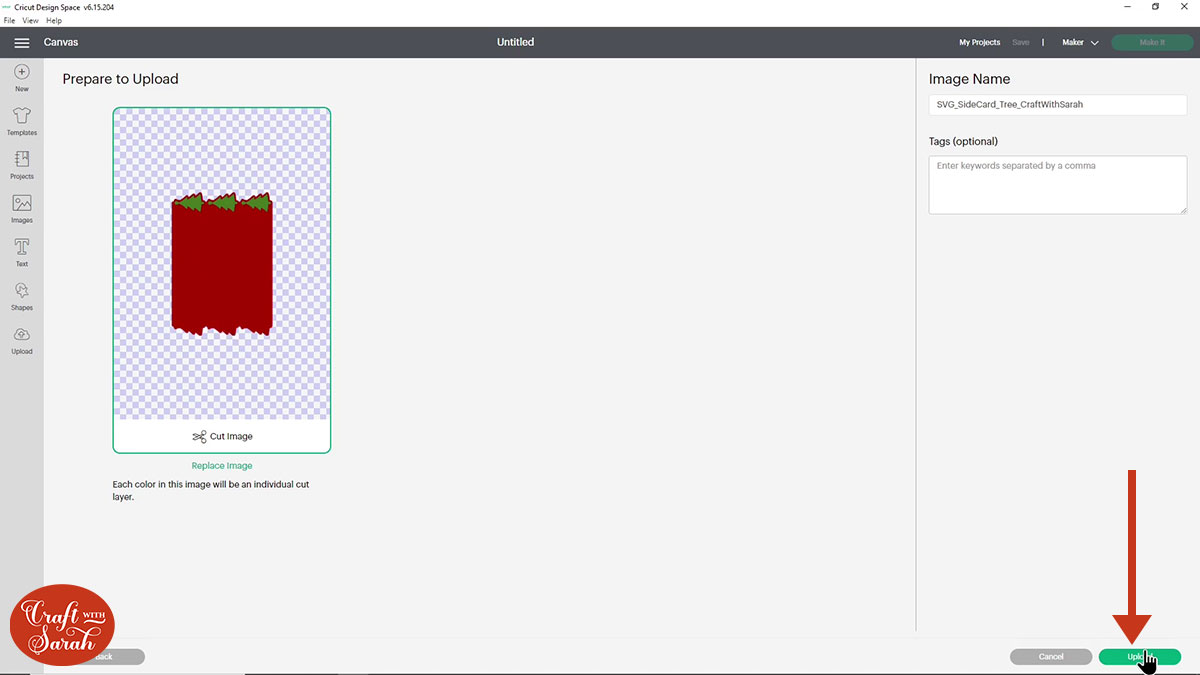Click the Make It button
The image size is (1200, 675).
[x=1153, y=42]
